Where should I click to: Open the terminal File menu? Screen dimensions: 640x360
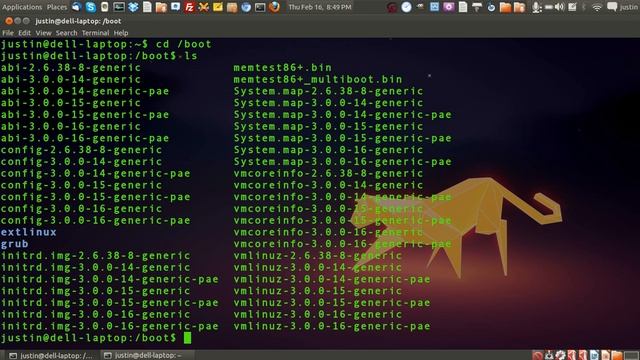coord(8,33)
